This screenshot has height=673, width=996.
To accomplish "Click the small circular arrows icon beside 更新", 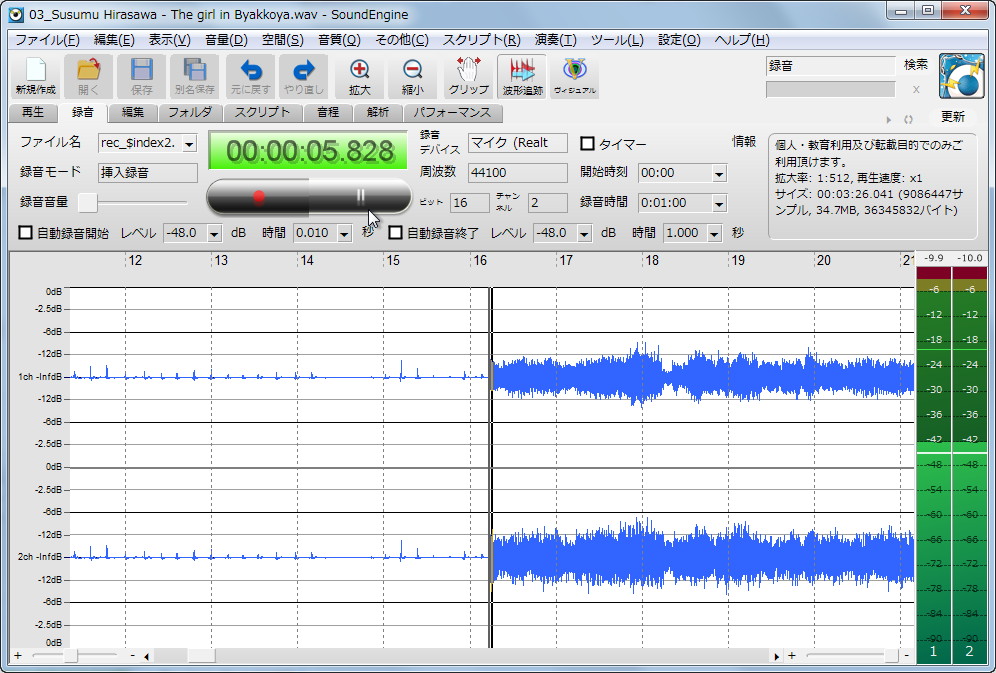I will [908, 119].
